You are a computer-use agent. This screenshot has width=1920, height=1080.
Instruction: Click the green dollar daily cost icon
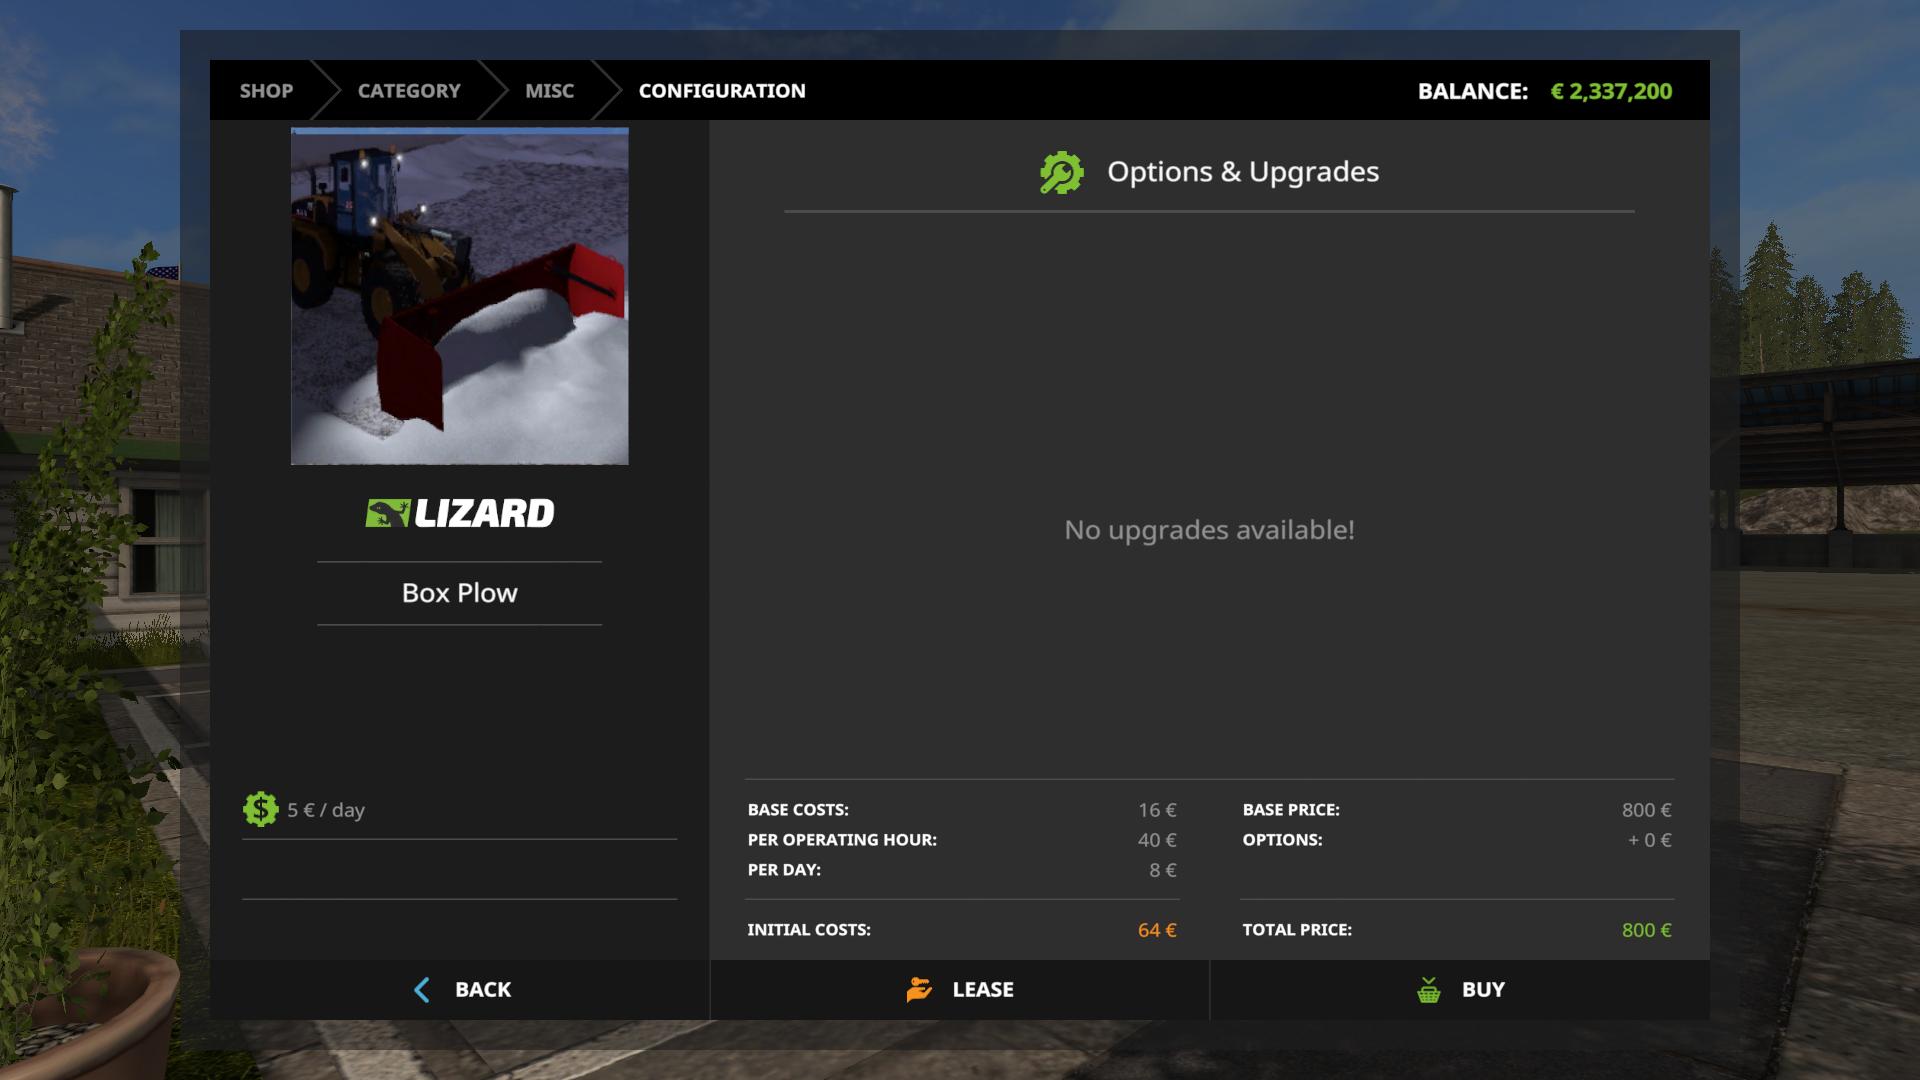(x=260, y=809)
